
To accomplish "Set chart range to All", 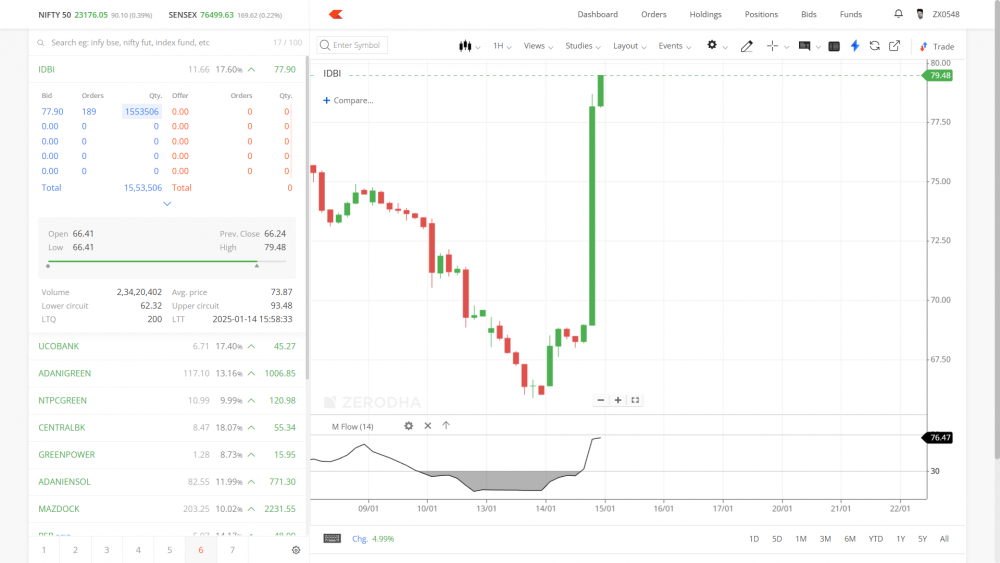I will [945, 539].
